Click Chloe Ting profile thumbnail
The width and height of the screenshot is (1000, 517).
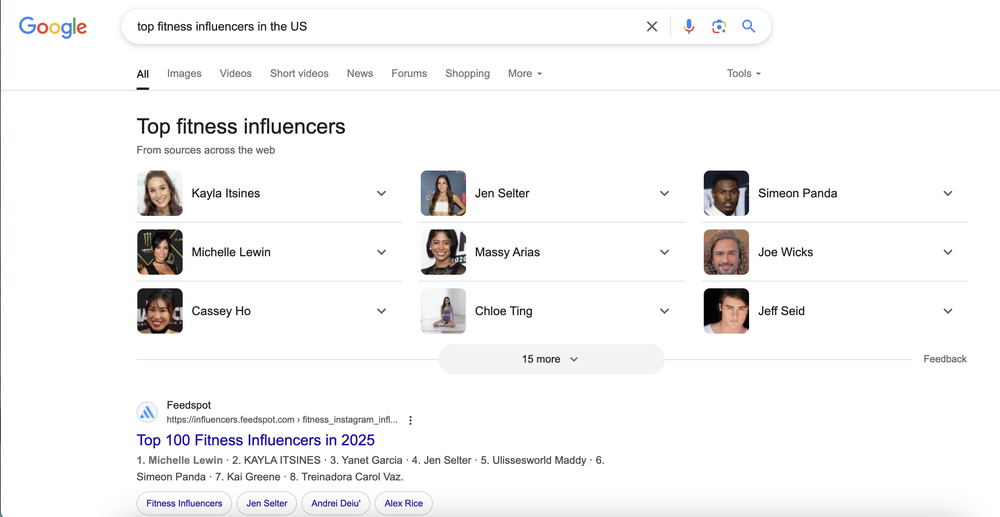tap(443, 311)
